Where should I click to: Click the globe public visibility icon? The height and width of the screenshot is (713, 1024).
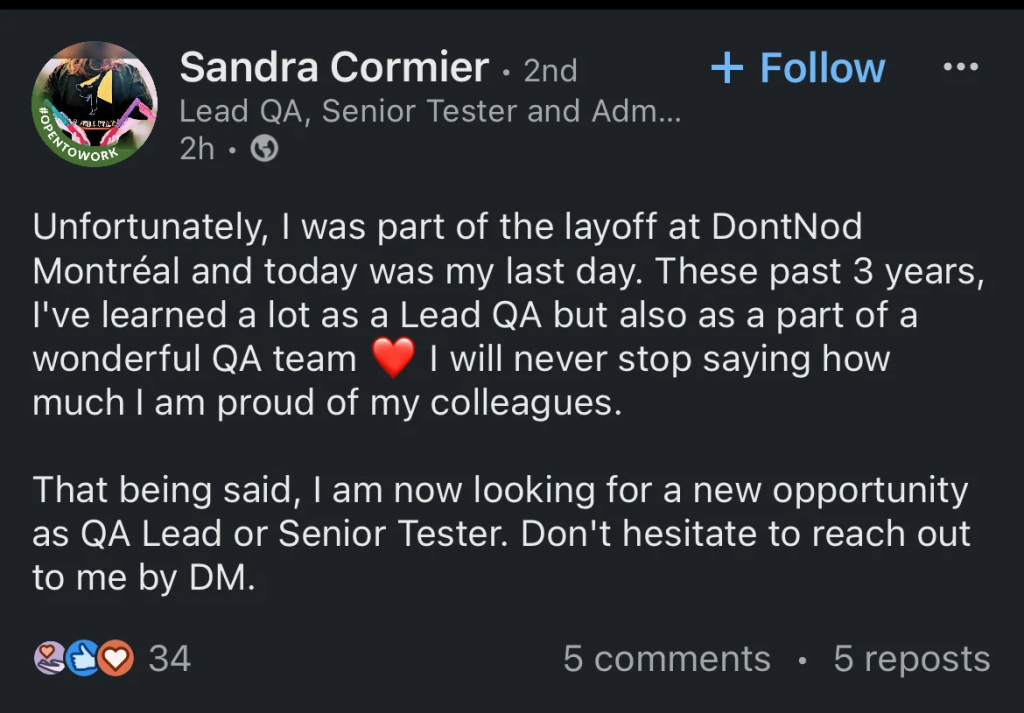coord(264,149)
